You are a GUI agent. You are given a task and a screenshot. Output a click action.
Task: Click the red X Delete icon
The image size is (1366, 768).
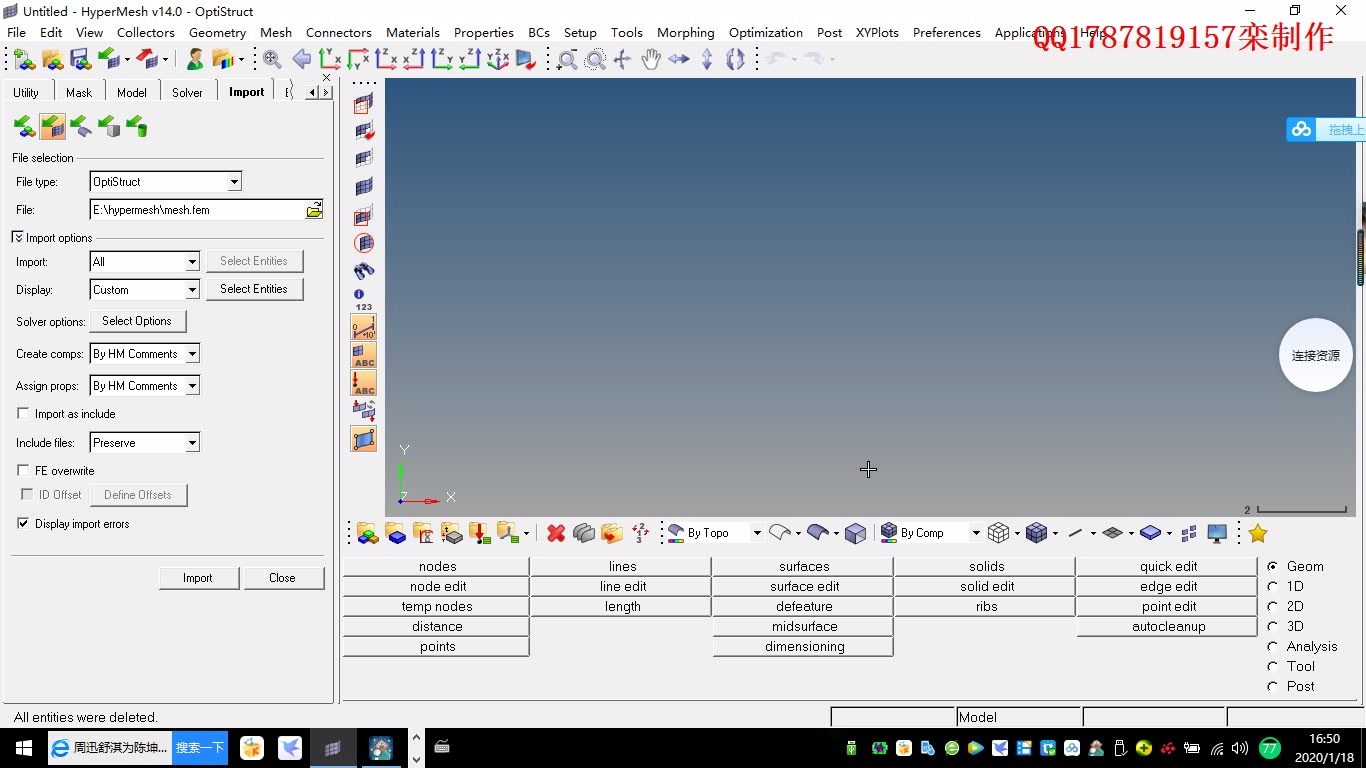(x=556, y=533)
